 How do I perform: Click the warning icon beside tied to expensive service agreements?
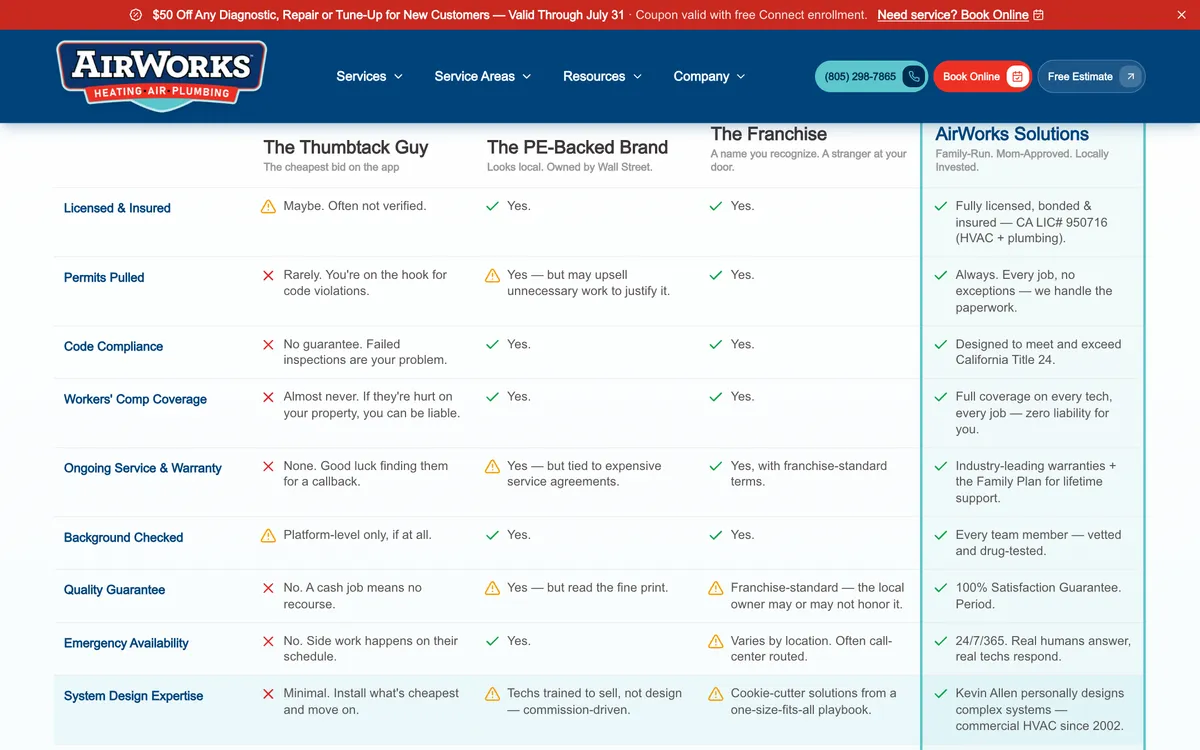[x=492, y=466]
